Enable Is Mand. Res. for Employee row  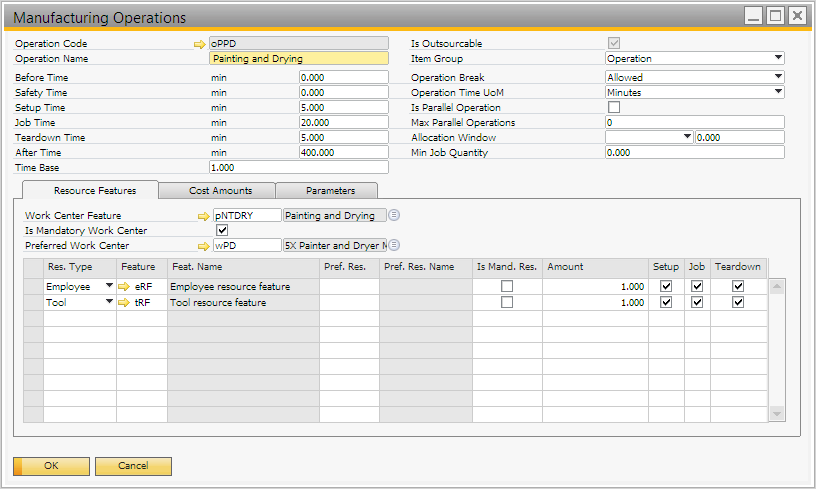507,287
